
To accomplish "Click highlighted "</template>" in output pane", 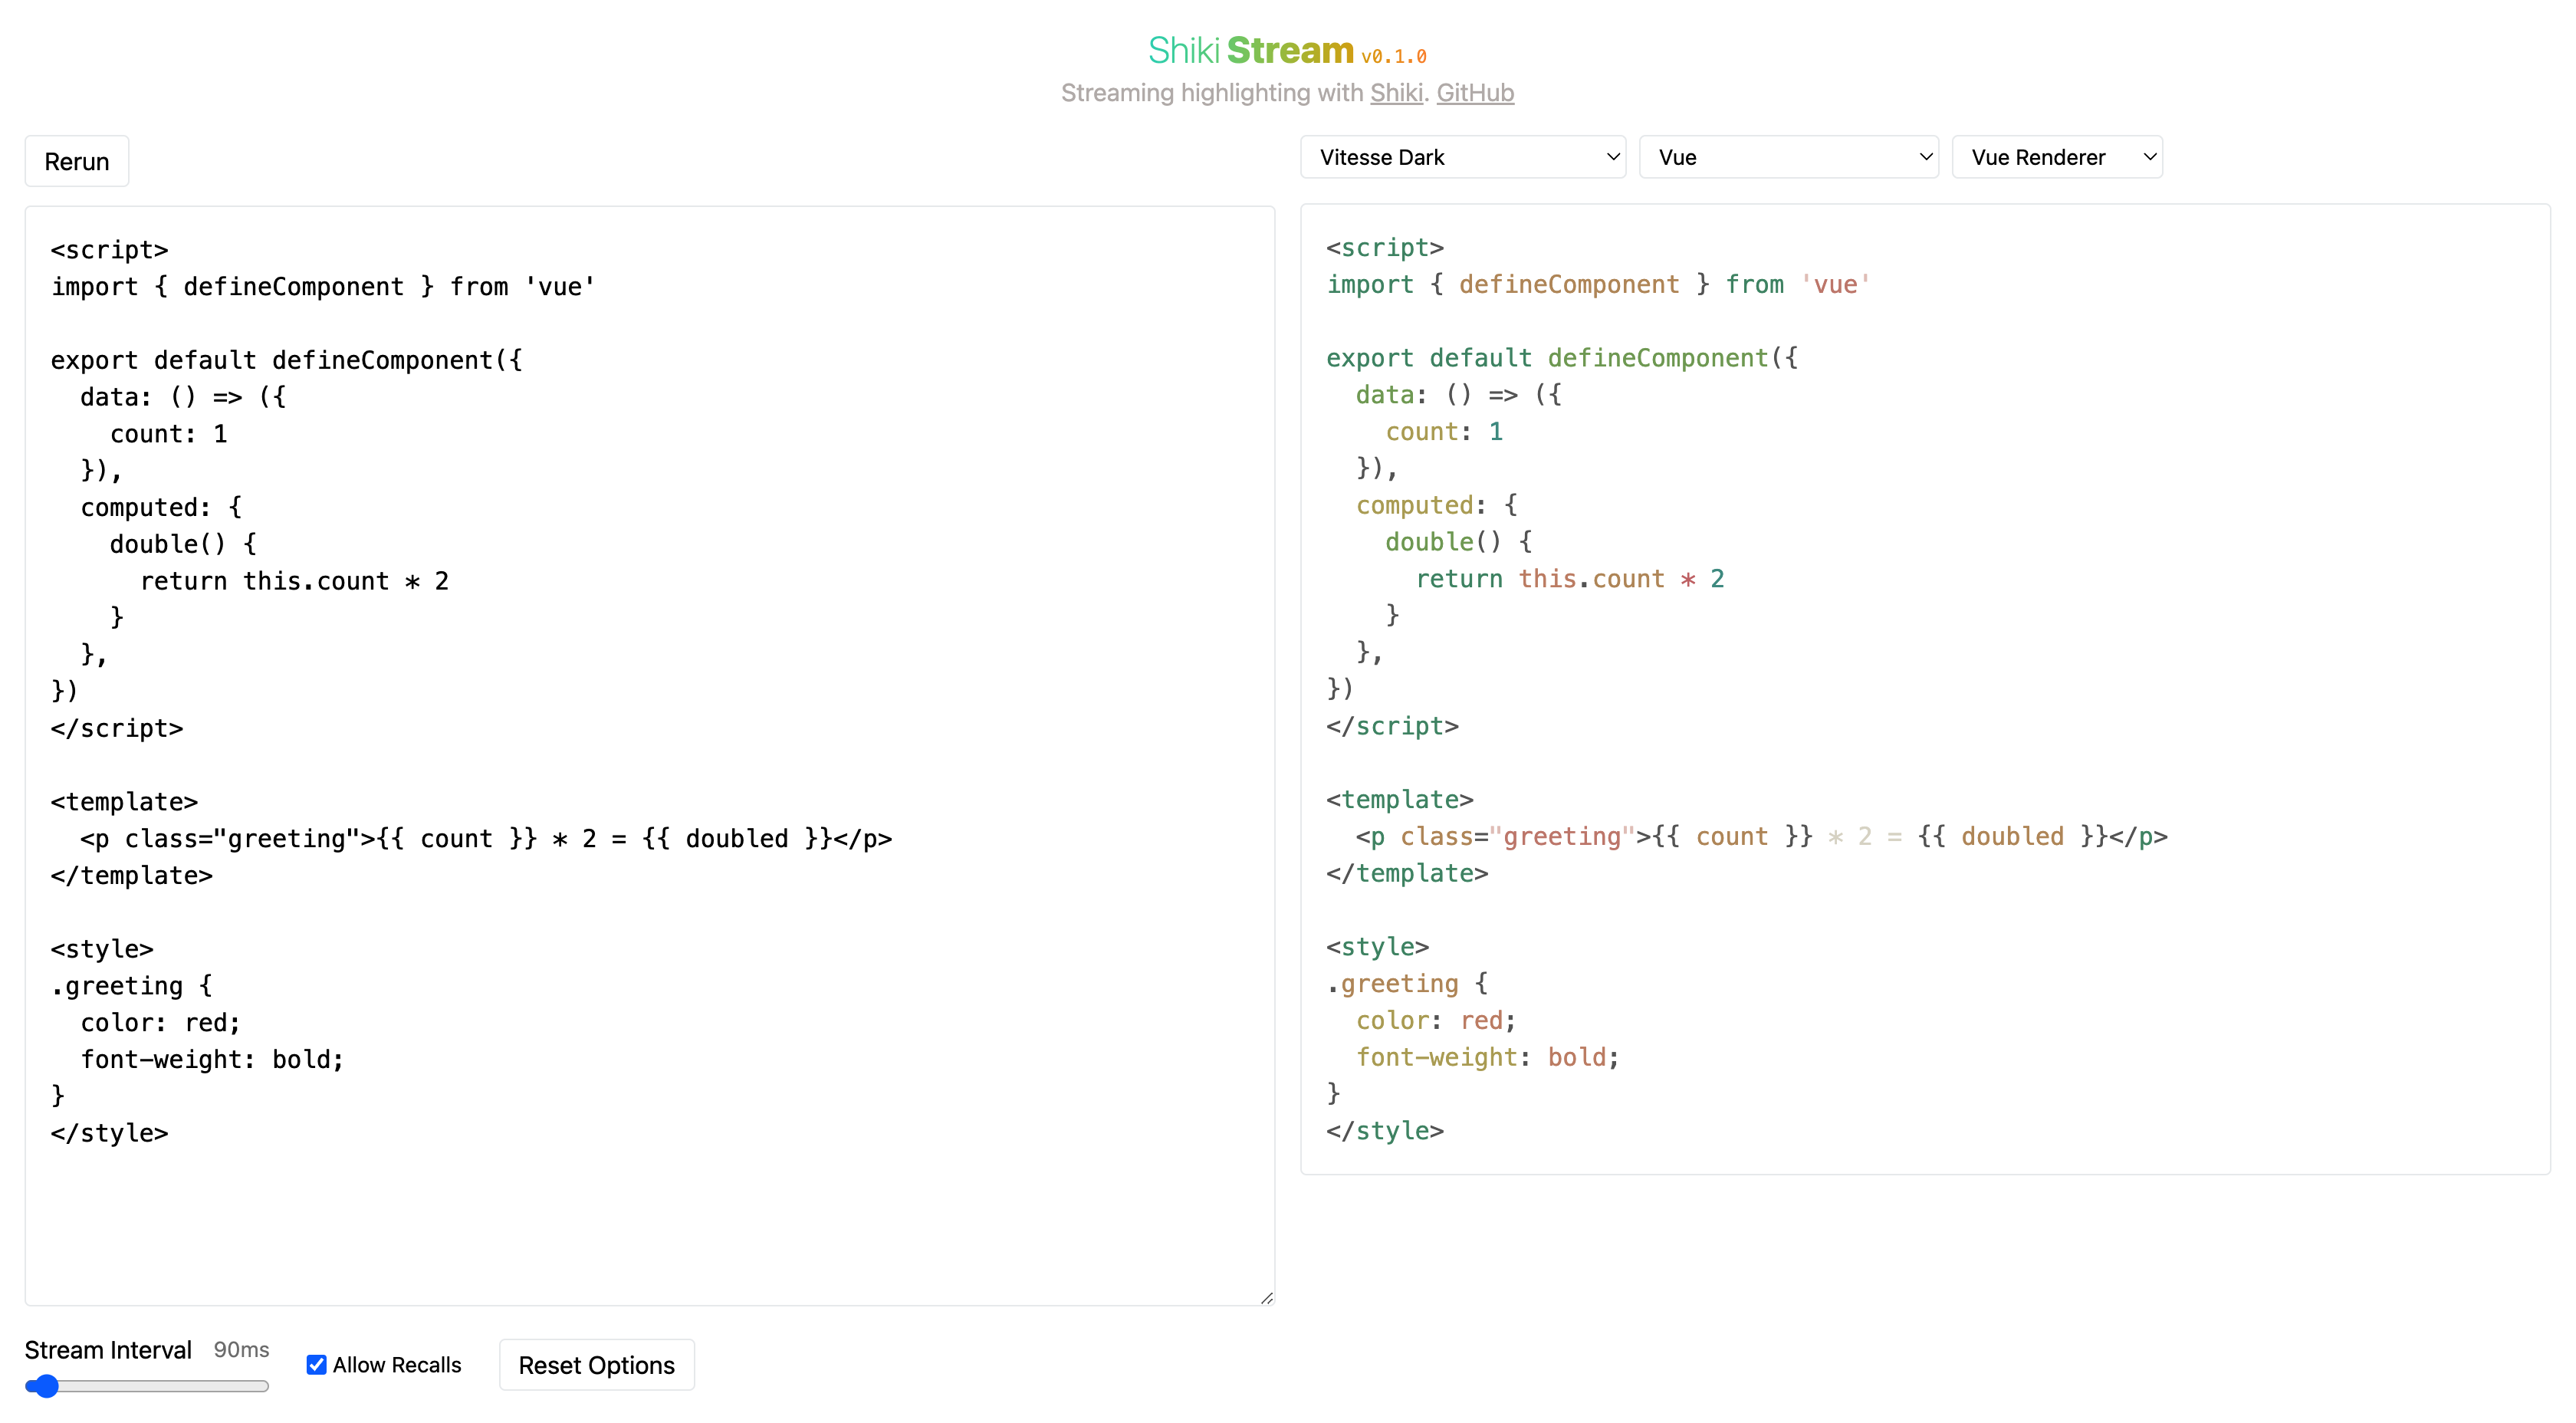I will 1407,873.
